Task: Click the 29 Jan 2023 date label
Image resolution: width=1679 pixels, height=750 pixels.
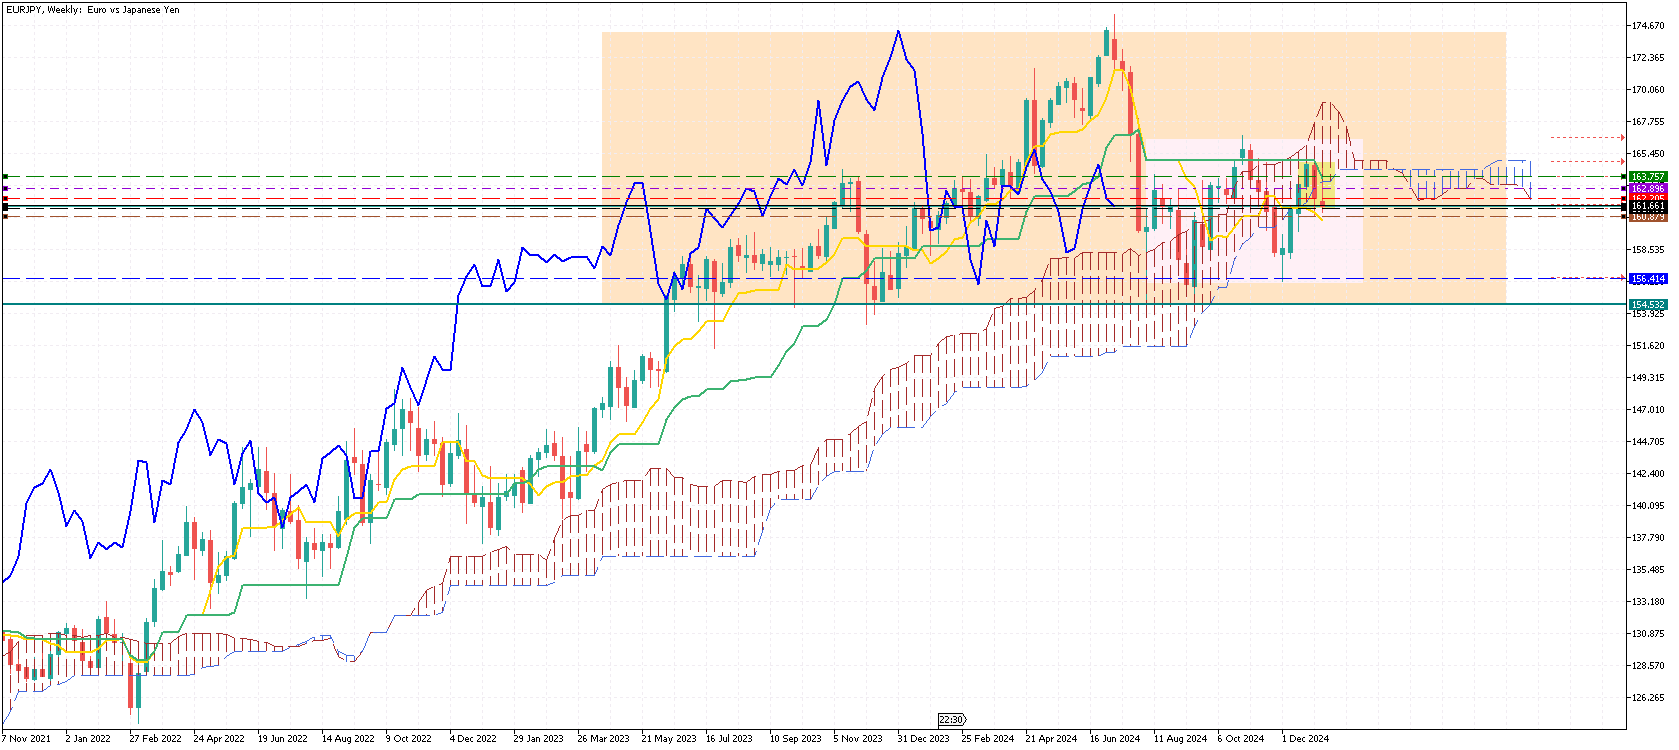Action: [539, 739]
